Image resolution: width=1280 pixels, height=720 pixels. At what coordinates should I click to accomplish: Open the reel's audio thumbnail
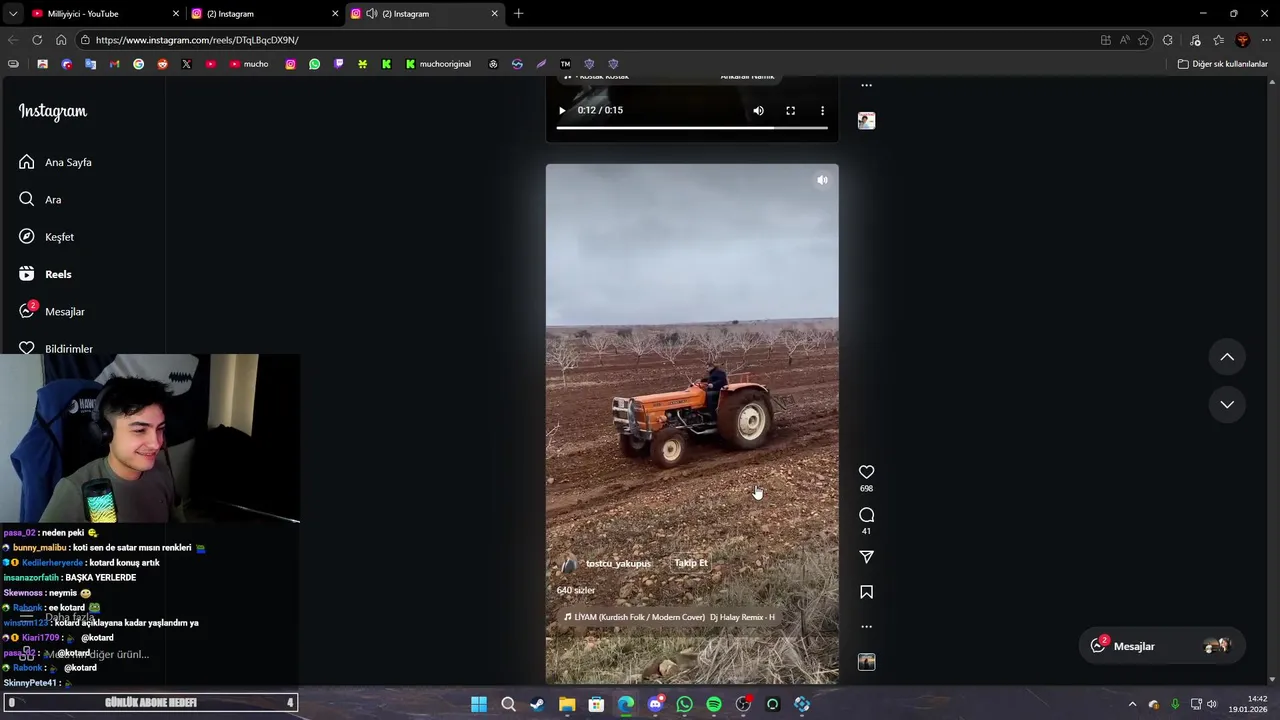pos(866,662)
